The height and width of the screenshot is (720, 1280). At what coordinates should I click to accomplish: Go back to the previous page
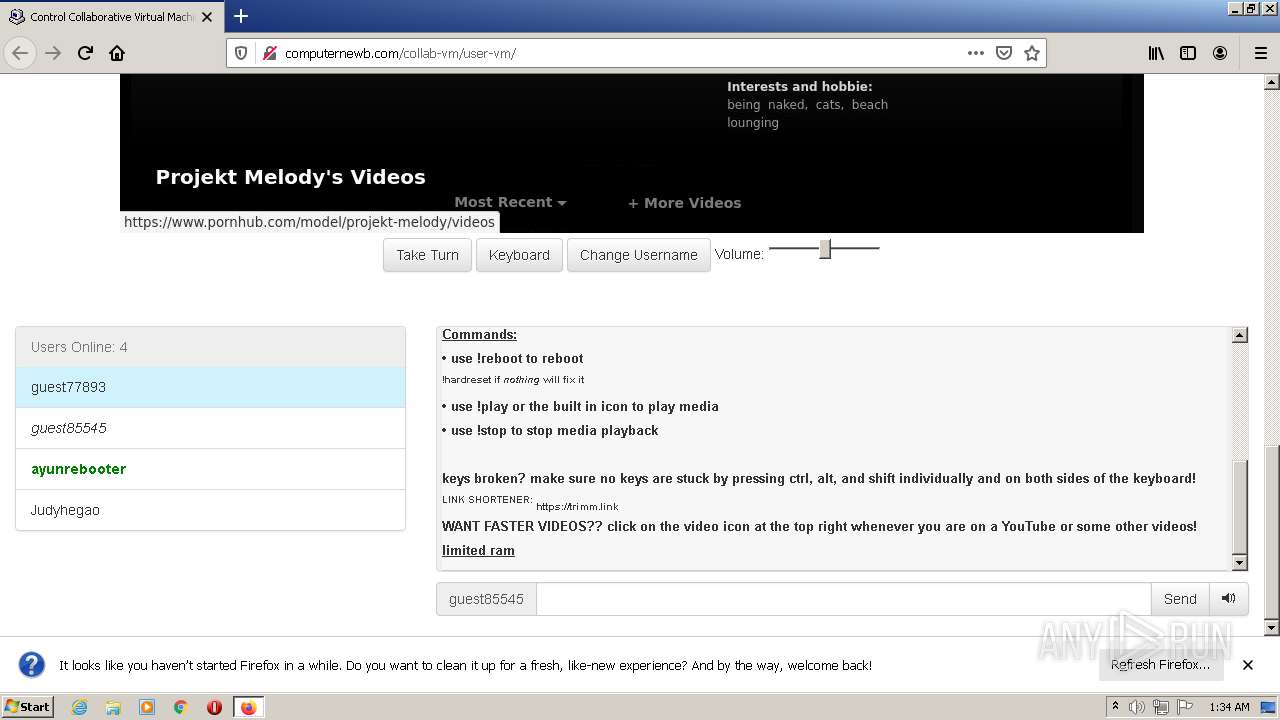click(x=20, y=53)
